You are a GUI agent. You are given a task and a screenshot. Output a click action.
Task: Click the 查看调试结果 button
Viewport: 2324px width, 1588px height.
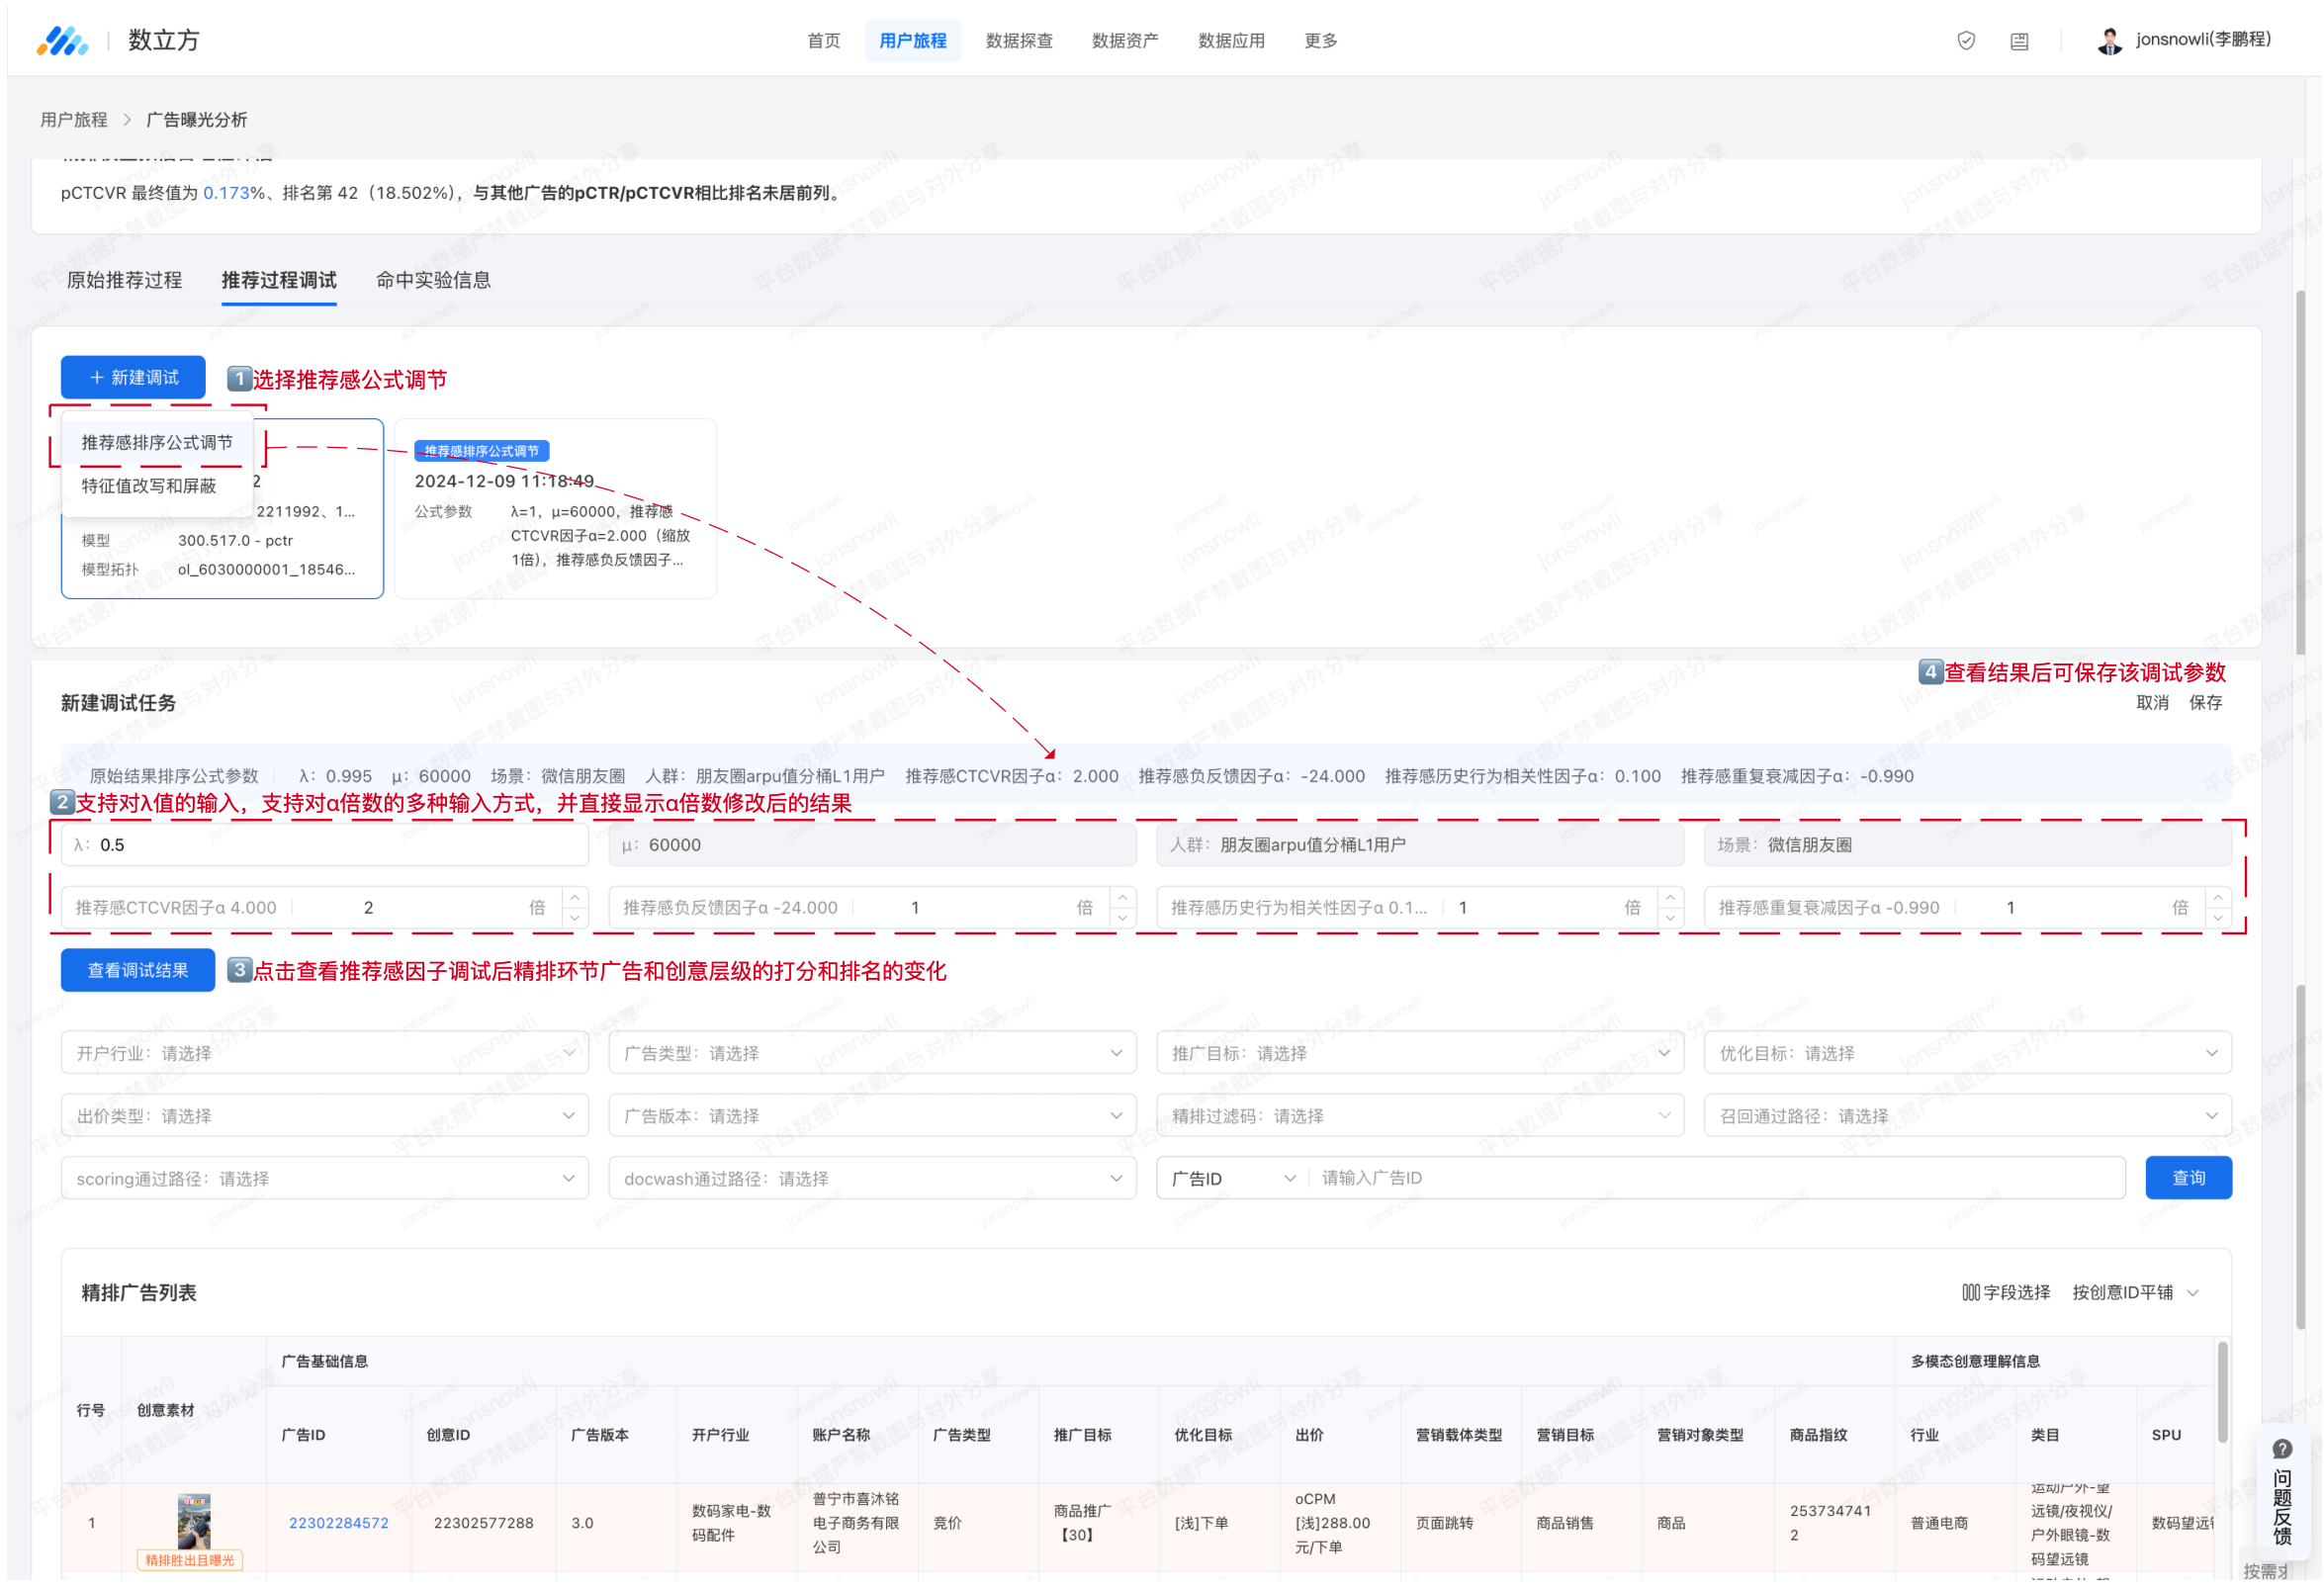click(138, 970)
